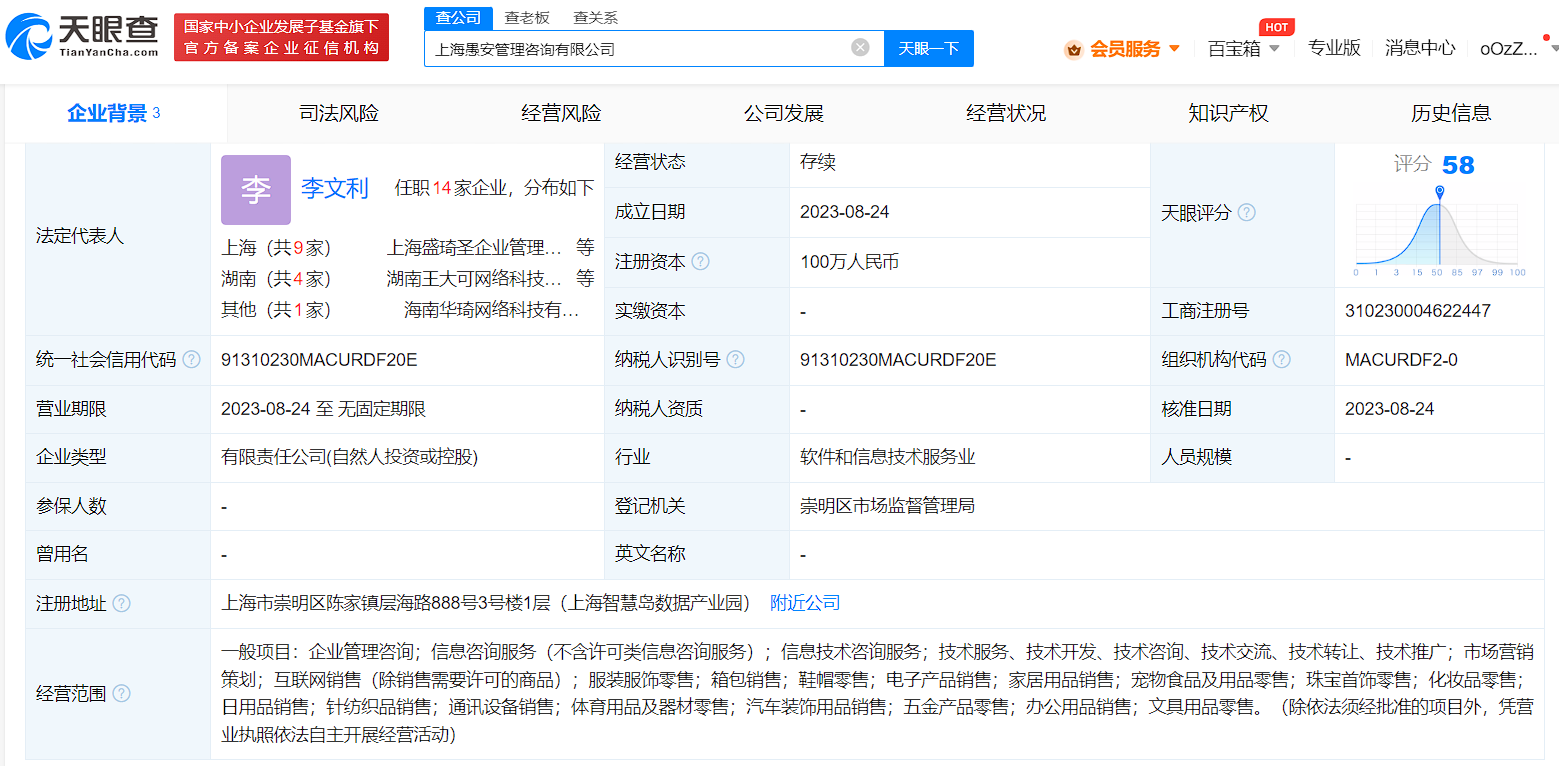1559x766 pixels.
Task: Click the 成立日期 value 2023-08-24
Action: click(845, 212)
